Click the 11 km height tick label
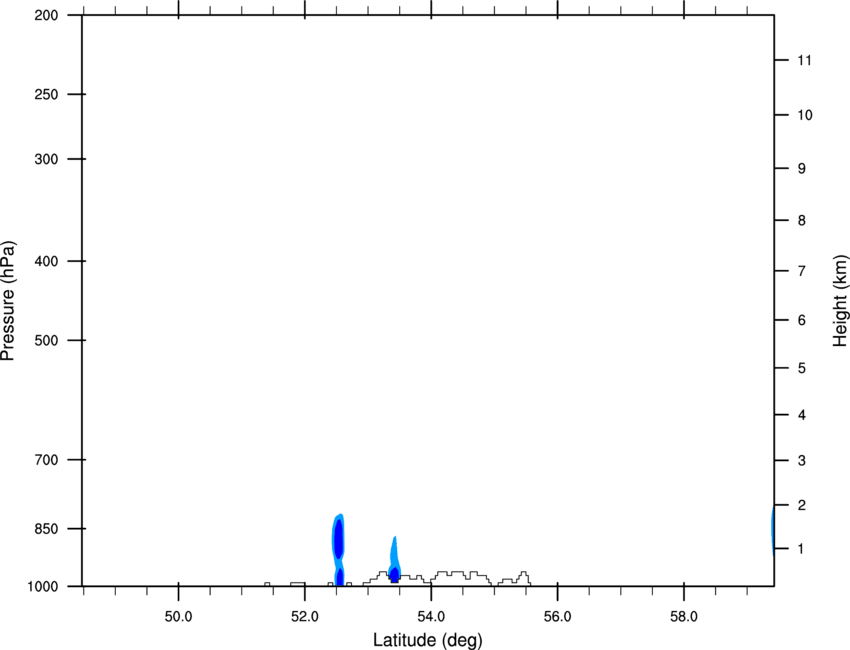Viewport: 850px width, 650px height. pyautogui.click(x=804, y=60)
